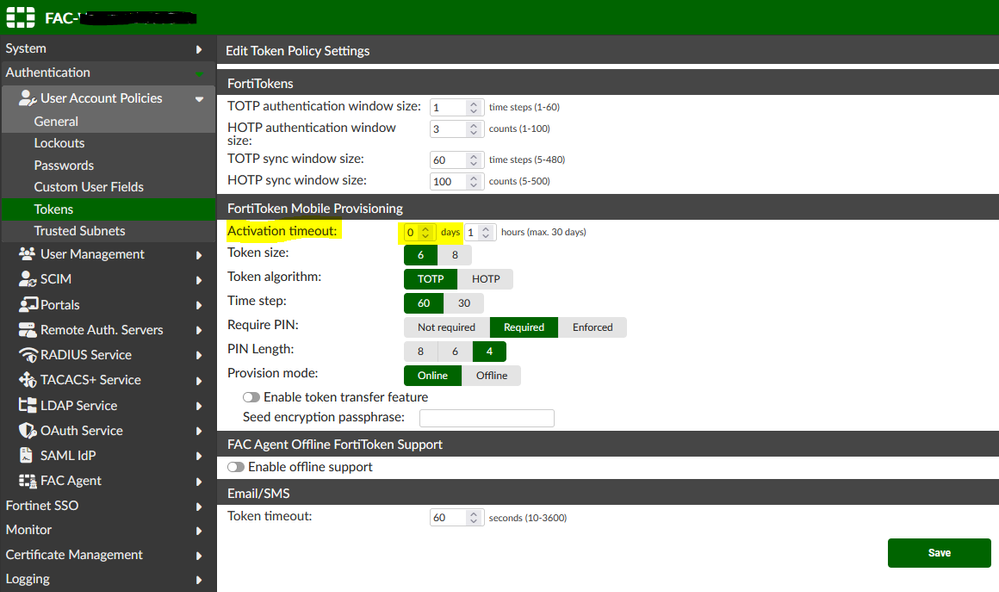Enable the token transfer feature
999x592 pixels.
click(x=252, y=396)
